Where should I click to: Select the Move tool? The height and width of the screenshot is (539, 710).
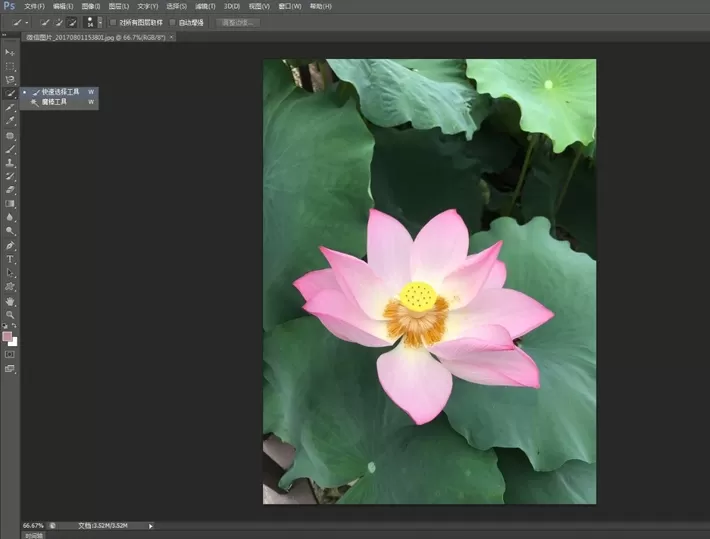click(10, 53)
